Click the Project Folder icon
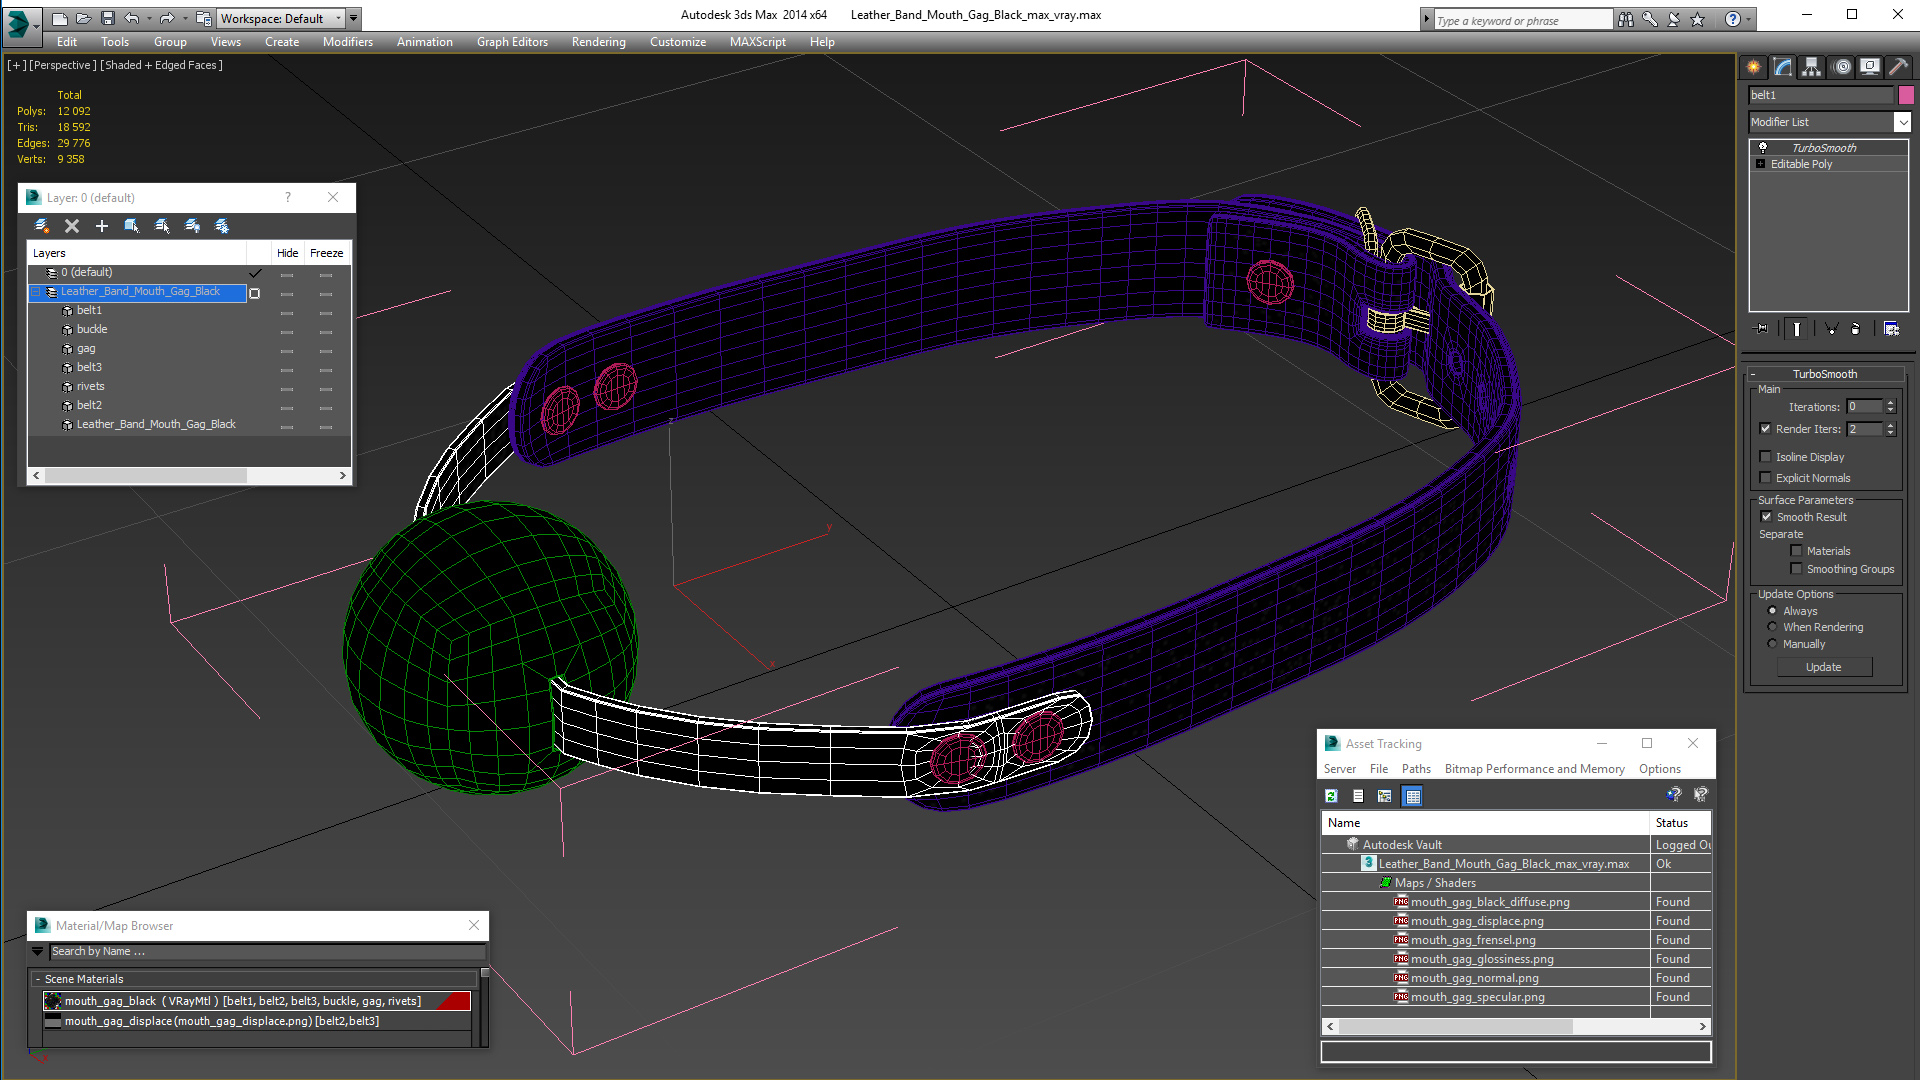 tap(203, 18)
